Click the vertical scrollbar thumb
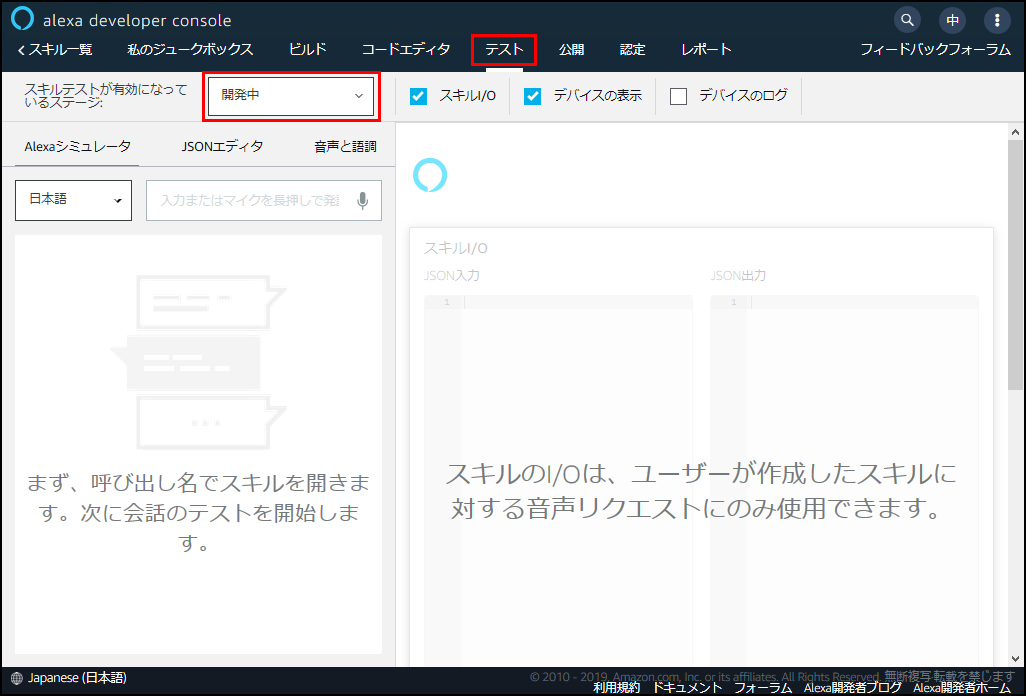 (1015, 265)
